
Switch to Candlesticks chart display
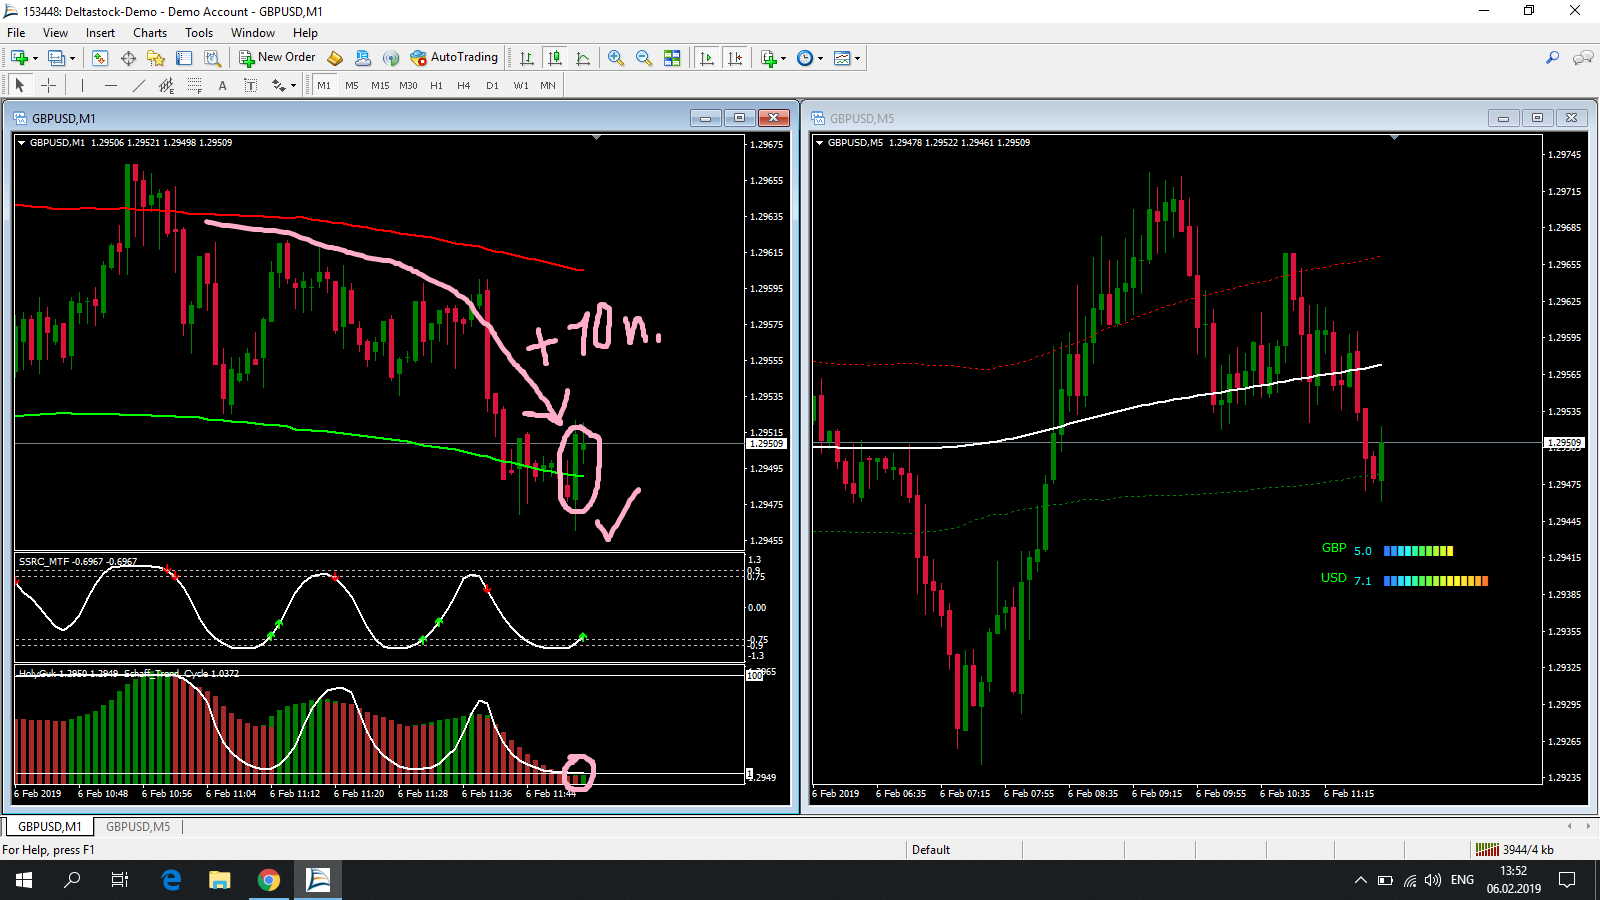(555, 58)
